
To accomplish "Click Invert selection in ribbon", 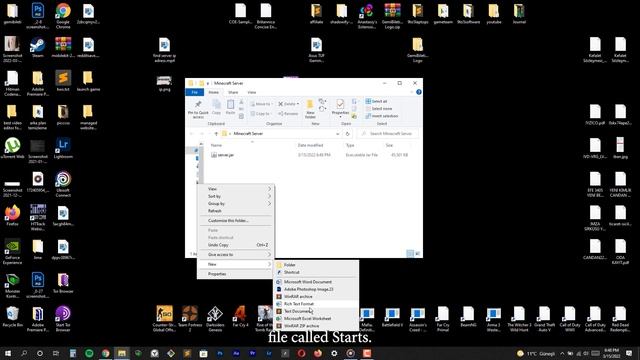I will [382, 116].
